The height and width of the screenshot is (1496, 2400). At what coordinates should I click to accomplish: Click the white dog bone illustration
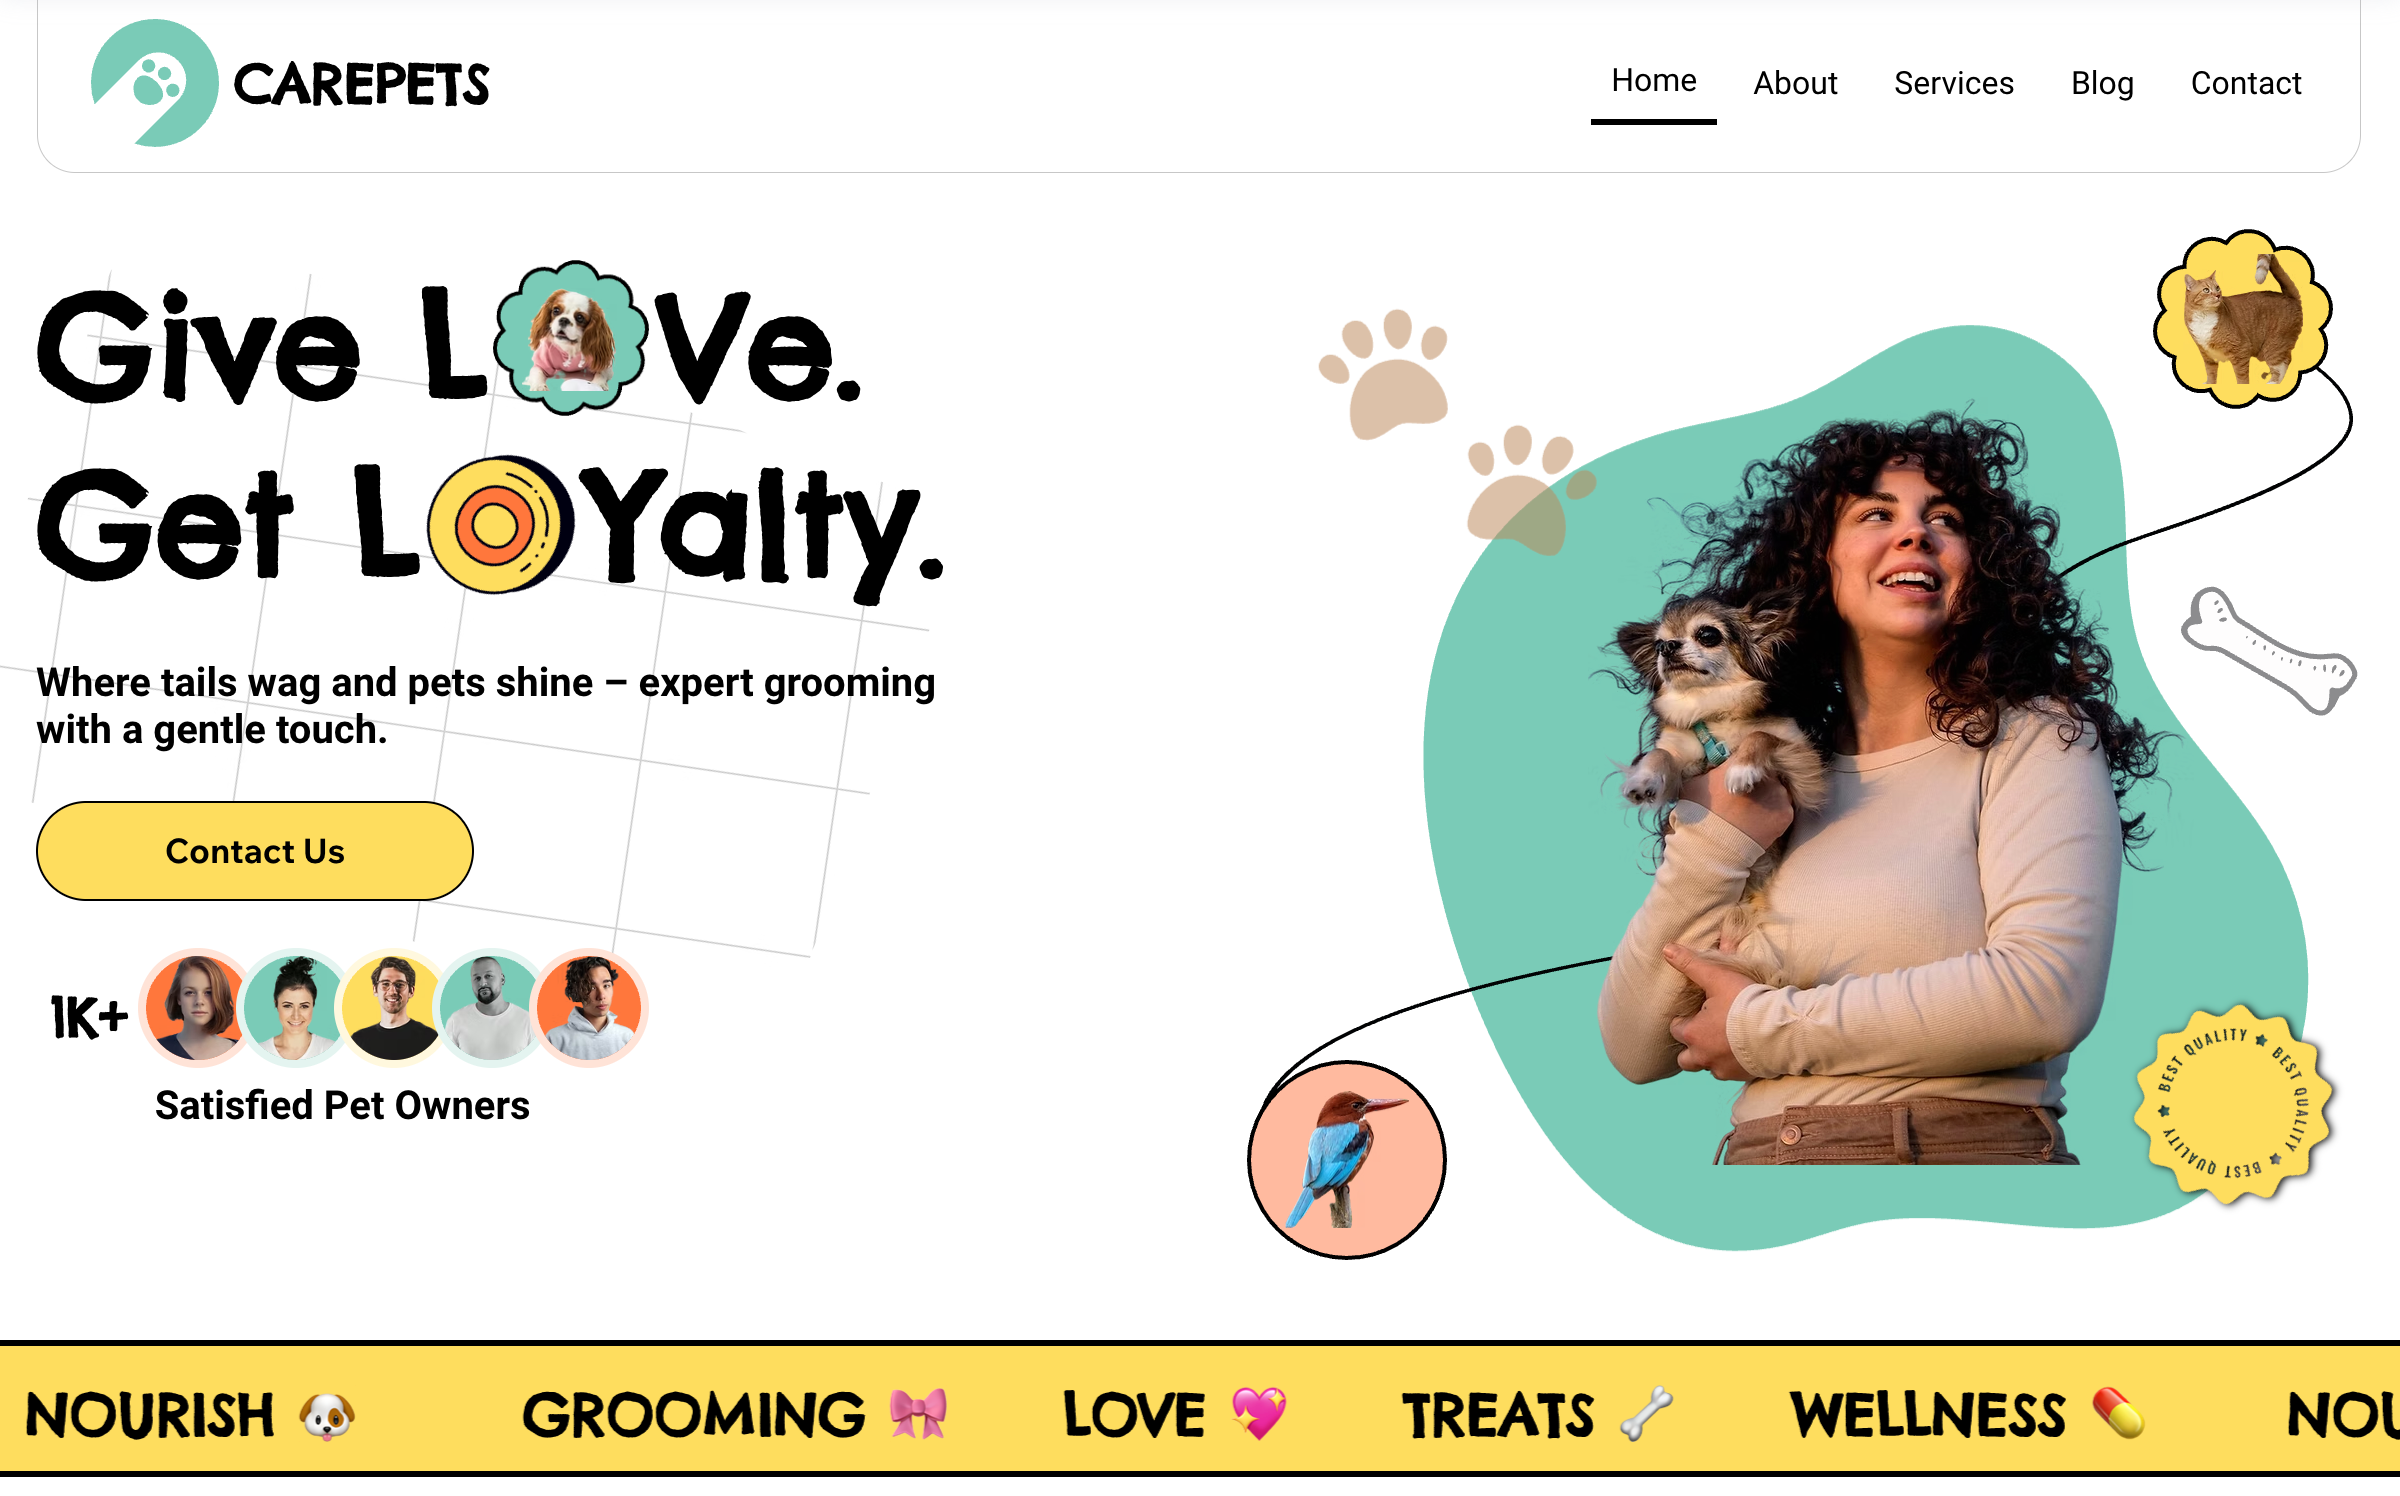click(2268, 650)
